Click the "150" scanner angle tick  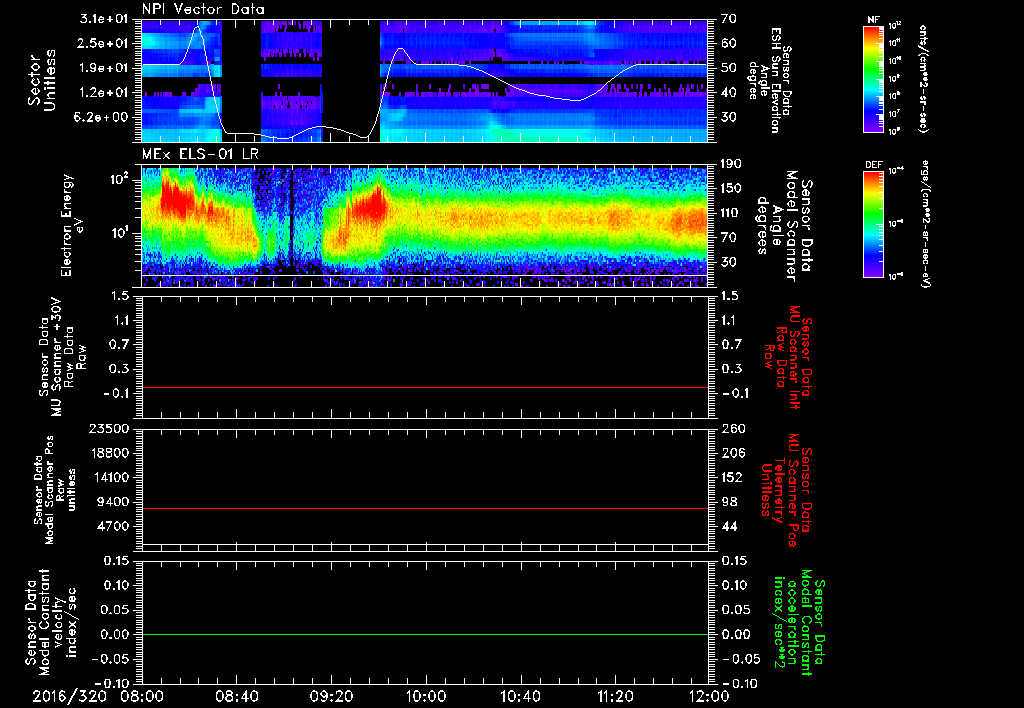[x=731, y=189]
